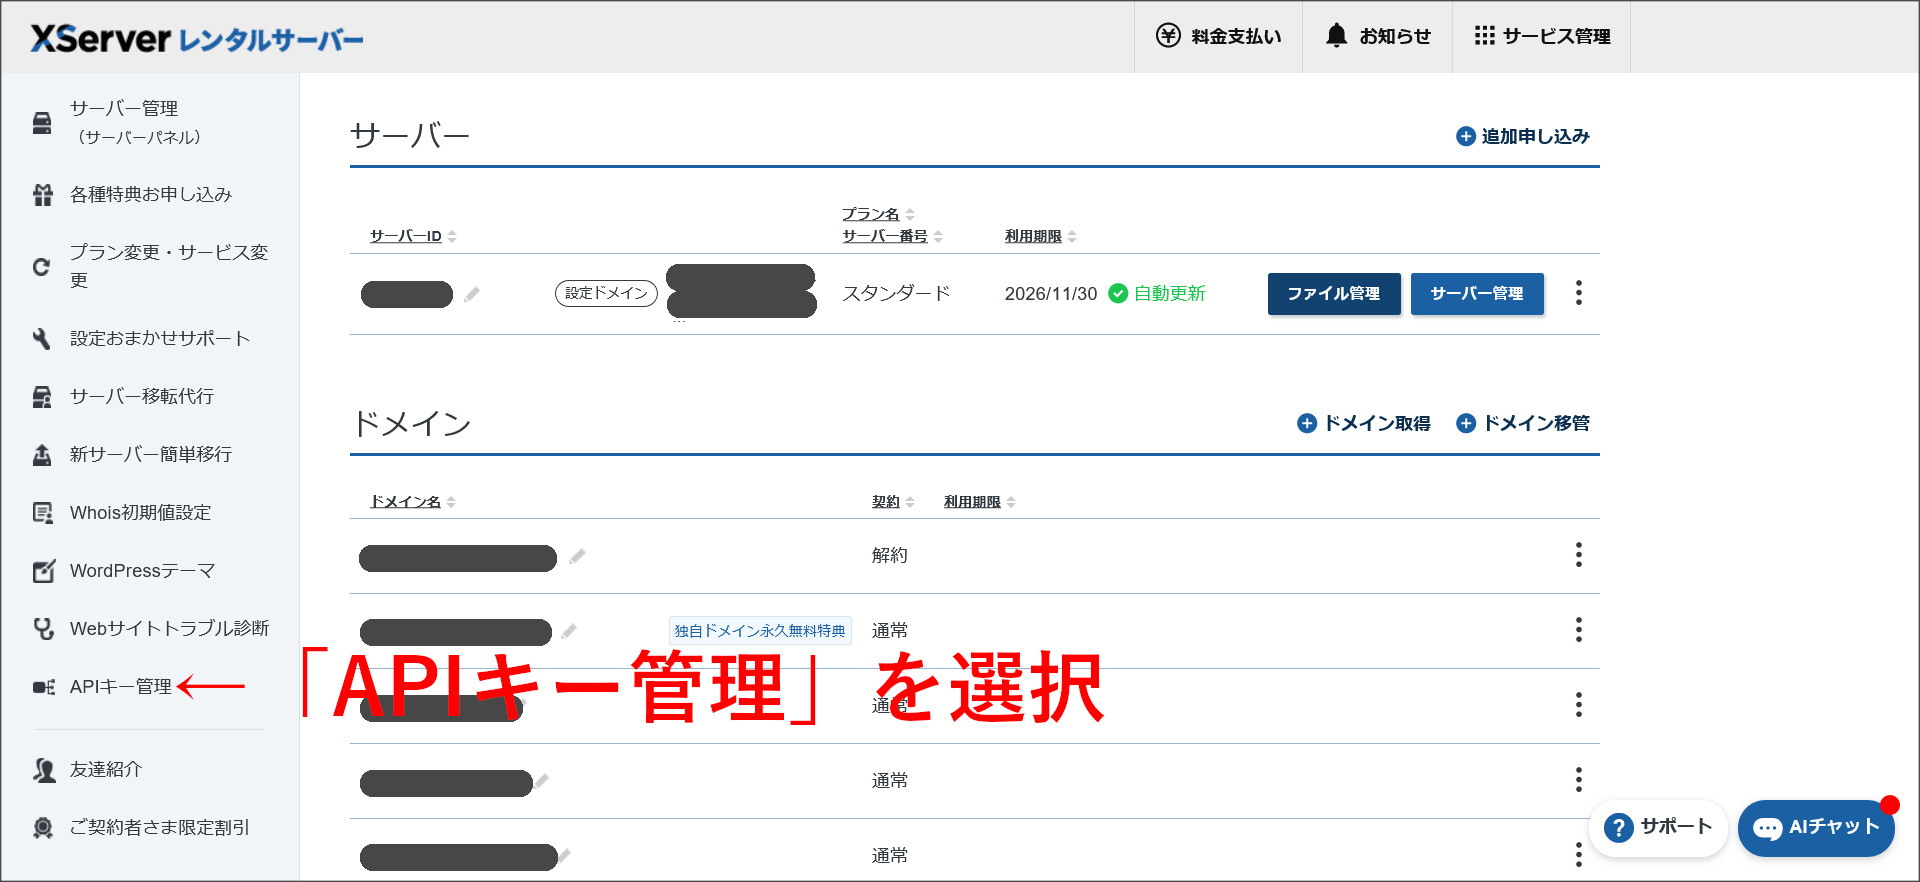Edit the server ID with pencil icon

[x=472, y=294]
